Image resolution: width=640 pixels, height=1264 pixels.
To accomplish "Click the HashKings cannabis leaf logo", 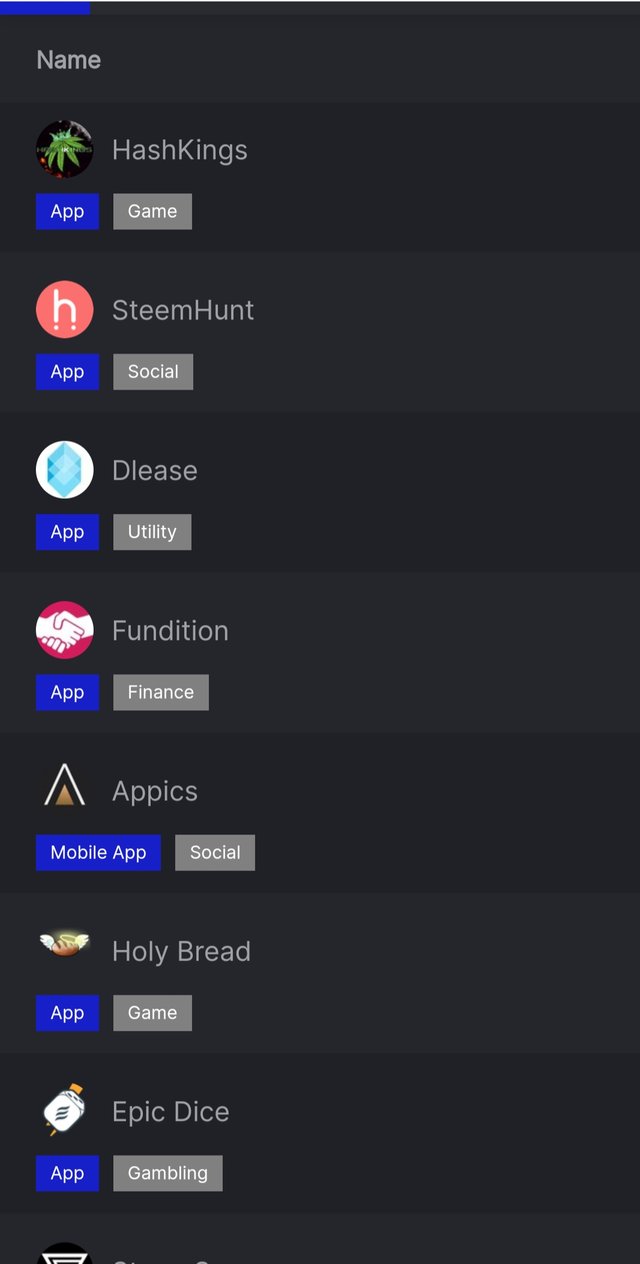I will tap(65, 149).
